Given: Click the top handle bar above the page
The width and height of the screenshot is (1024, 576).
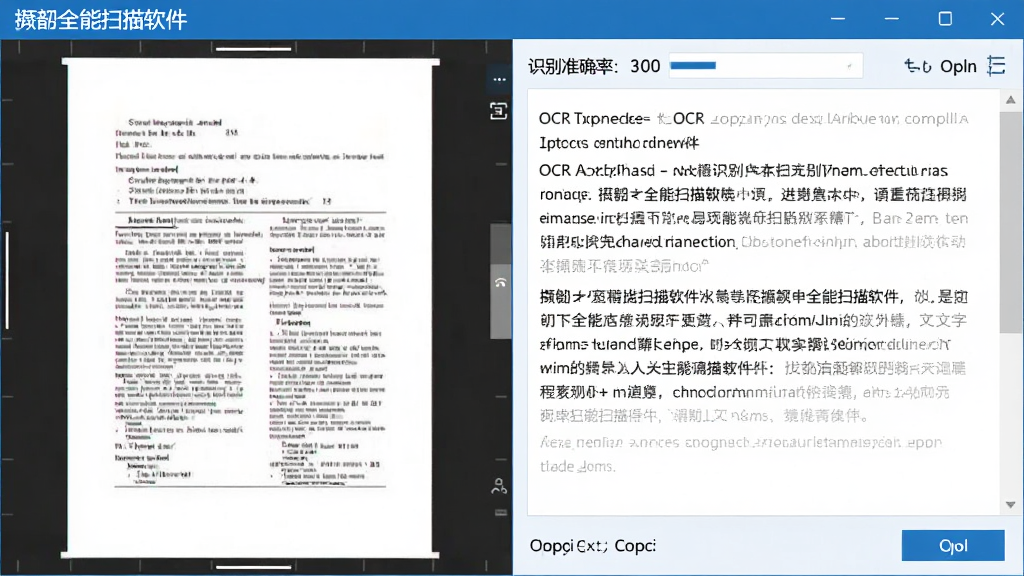Looking at the screenshot, I should point(253,48).
